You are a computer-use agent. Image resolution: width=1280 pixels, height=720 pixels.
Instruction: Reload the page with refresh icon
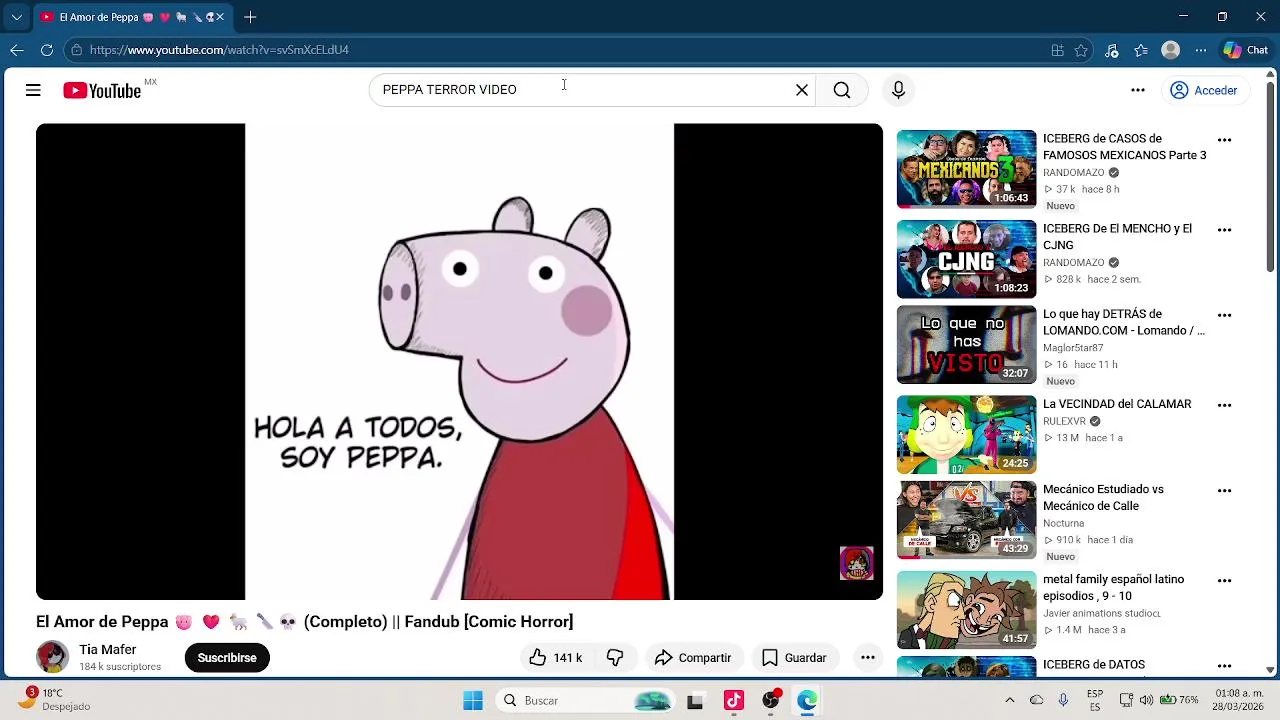47,50
